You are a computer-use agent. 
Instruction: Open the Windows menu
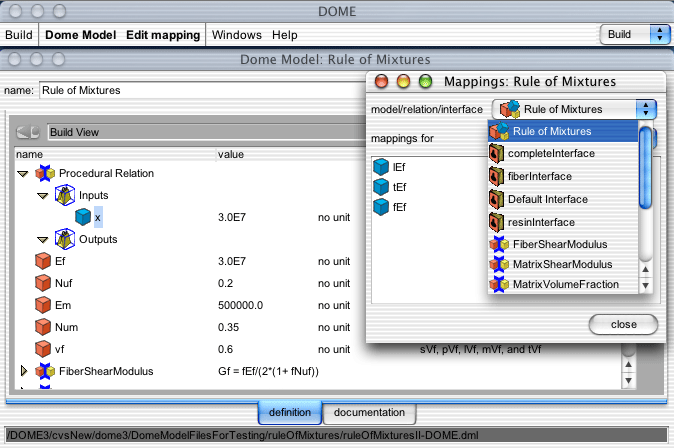tap(237, 35)
